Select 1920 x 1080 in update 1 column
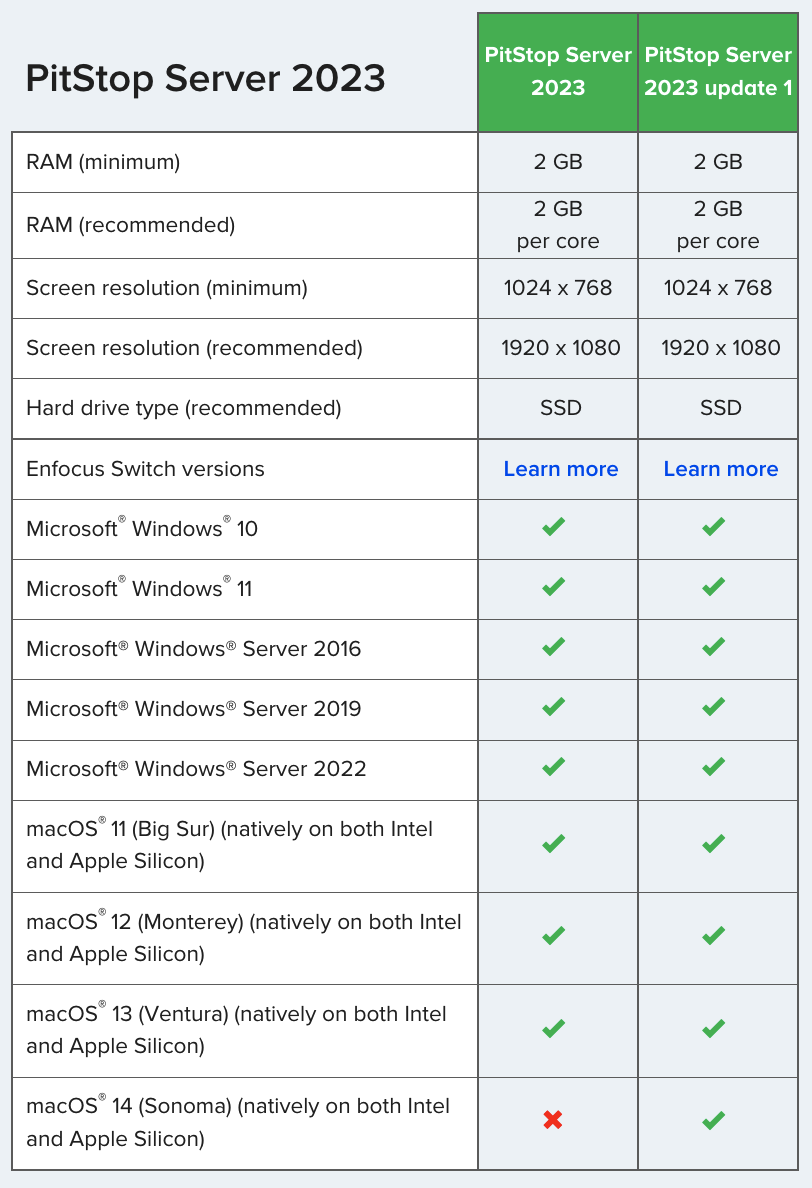This screenshot has height=1188, width=812. coord(720,348)
